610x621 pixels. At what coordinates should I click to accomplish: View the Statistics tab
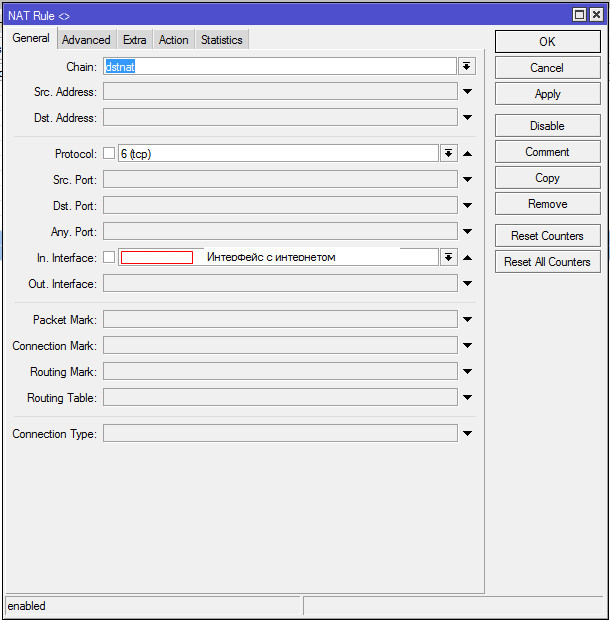point(222,40)
